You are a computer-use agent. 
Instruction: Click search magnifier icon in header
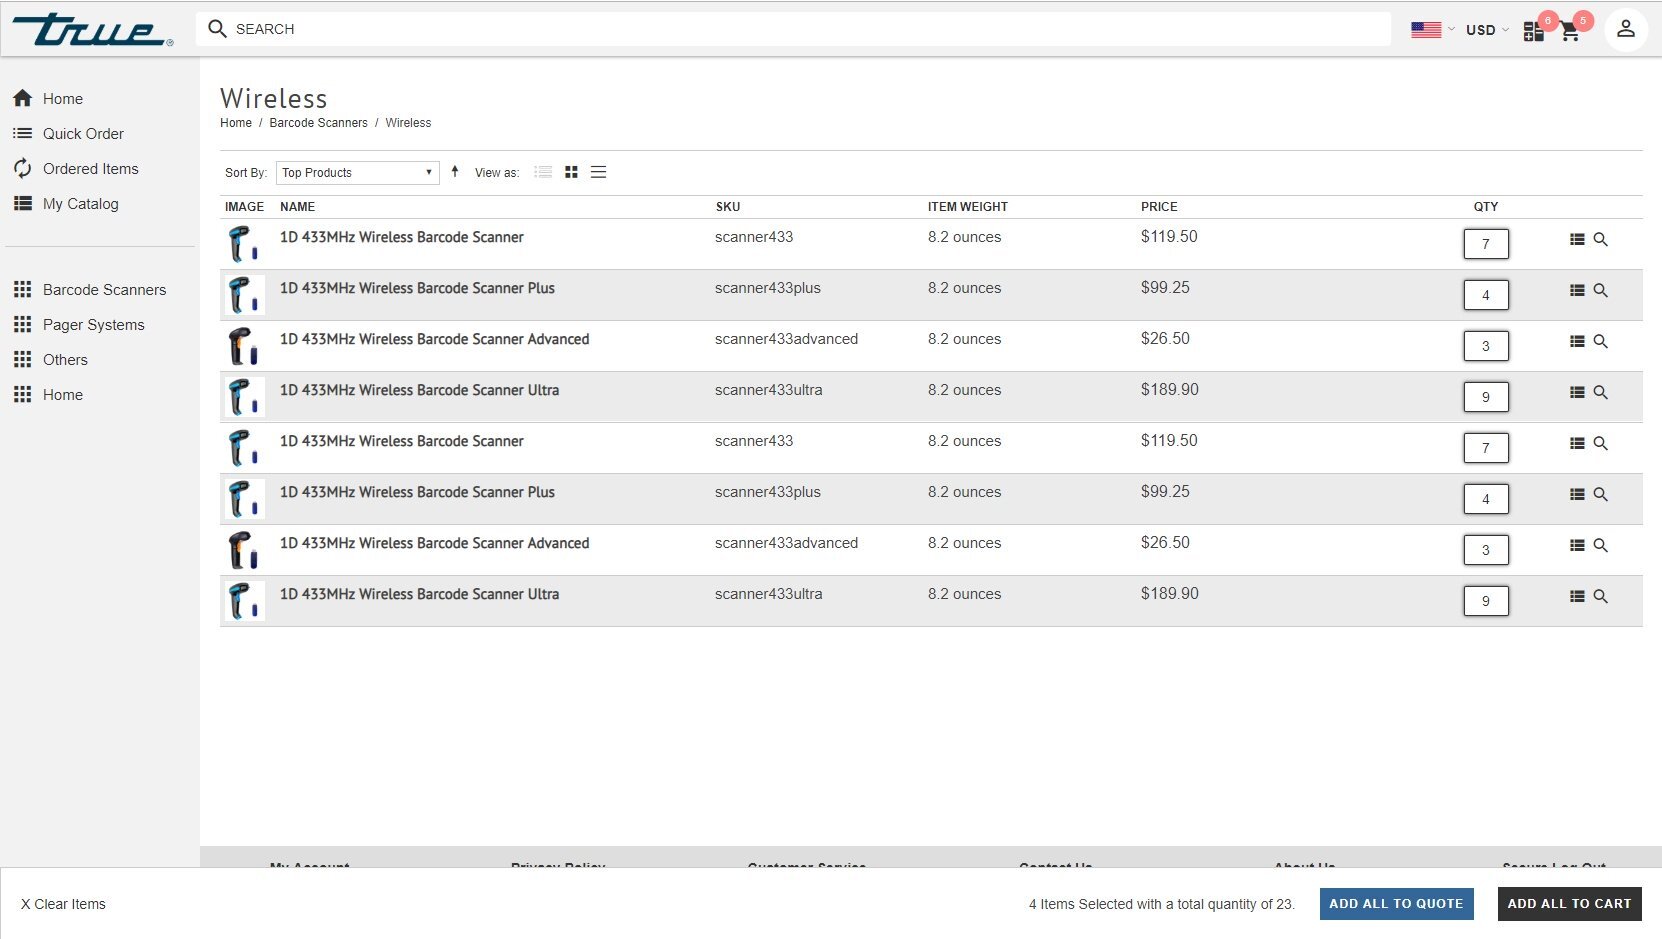pyautogui.click(x=217, y=29)
